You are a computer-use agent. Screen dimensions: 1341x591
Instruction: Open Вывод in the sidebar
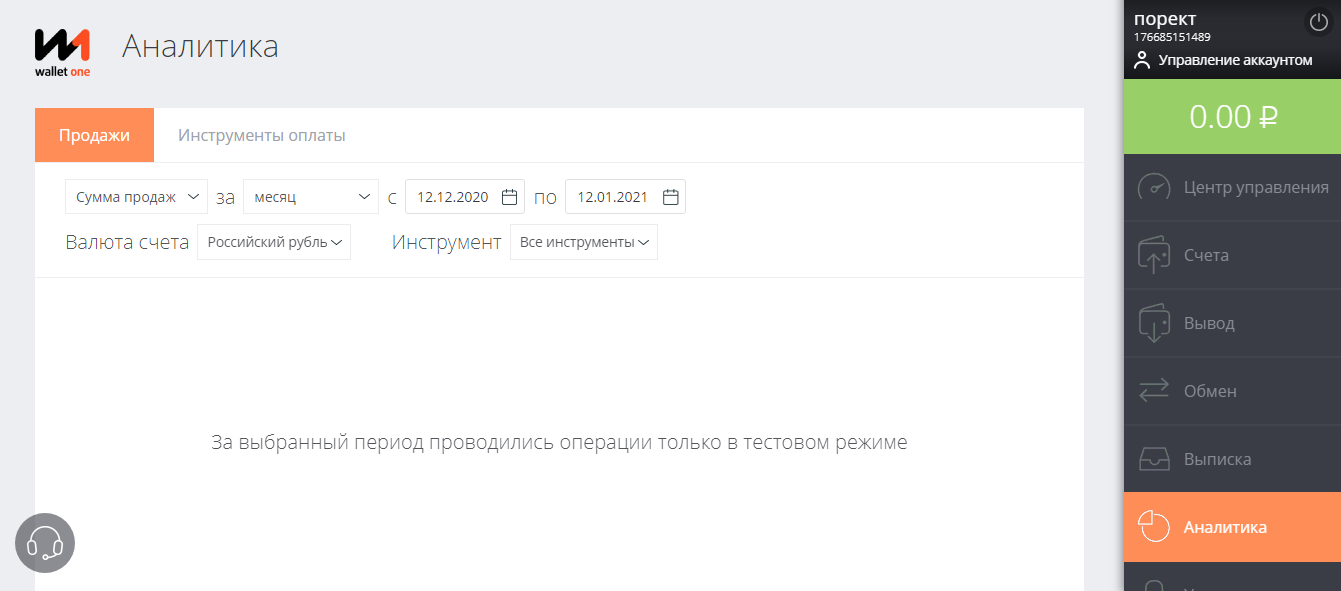pos(1232,323)
